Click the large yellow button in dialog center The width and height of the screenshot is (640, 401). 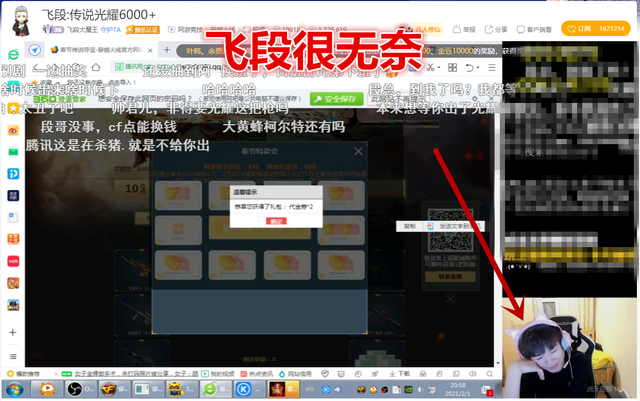260,227
